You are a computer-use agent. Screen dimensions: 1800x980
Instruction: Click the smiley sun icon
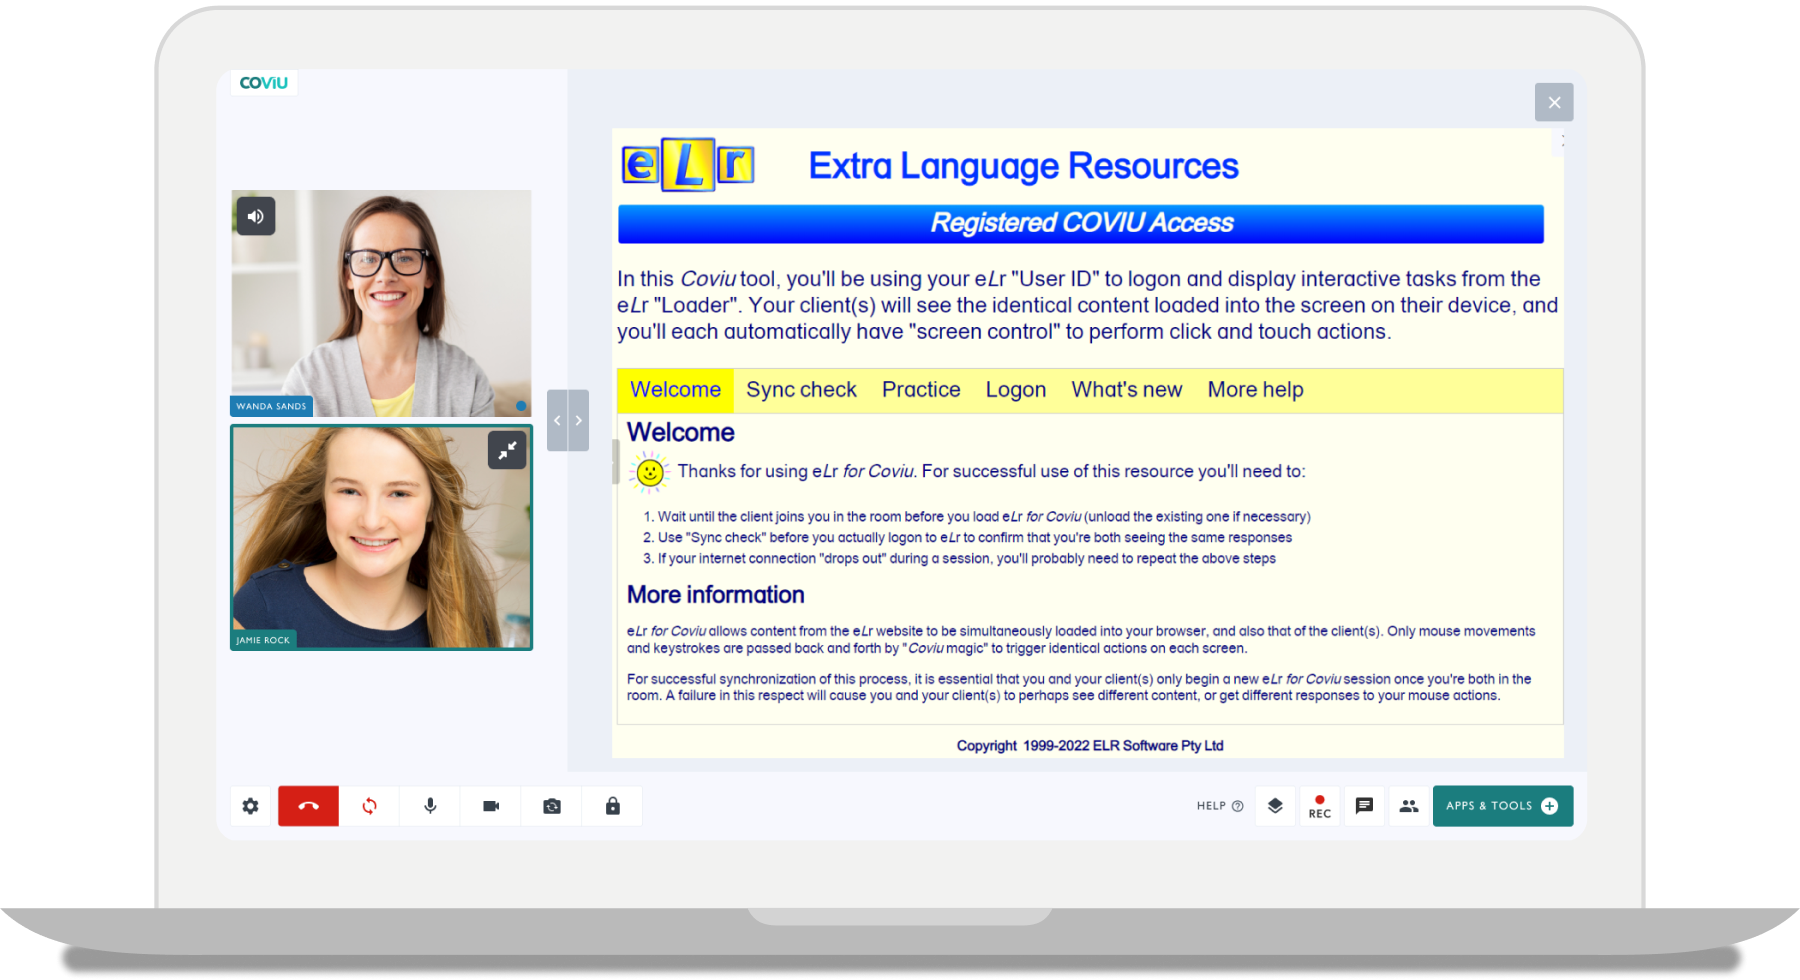coord(650,471)
